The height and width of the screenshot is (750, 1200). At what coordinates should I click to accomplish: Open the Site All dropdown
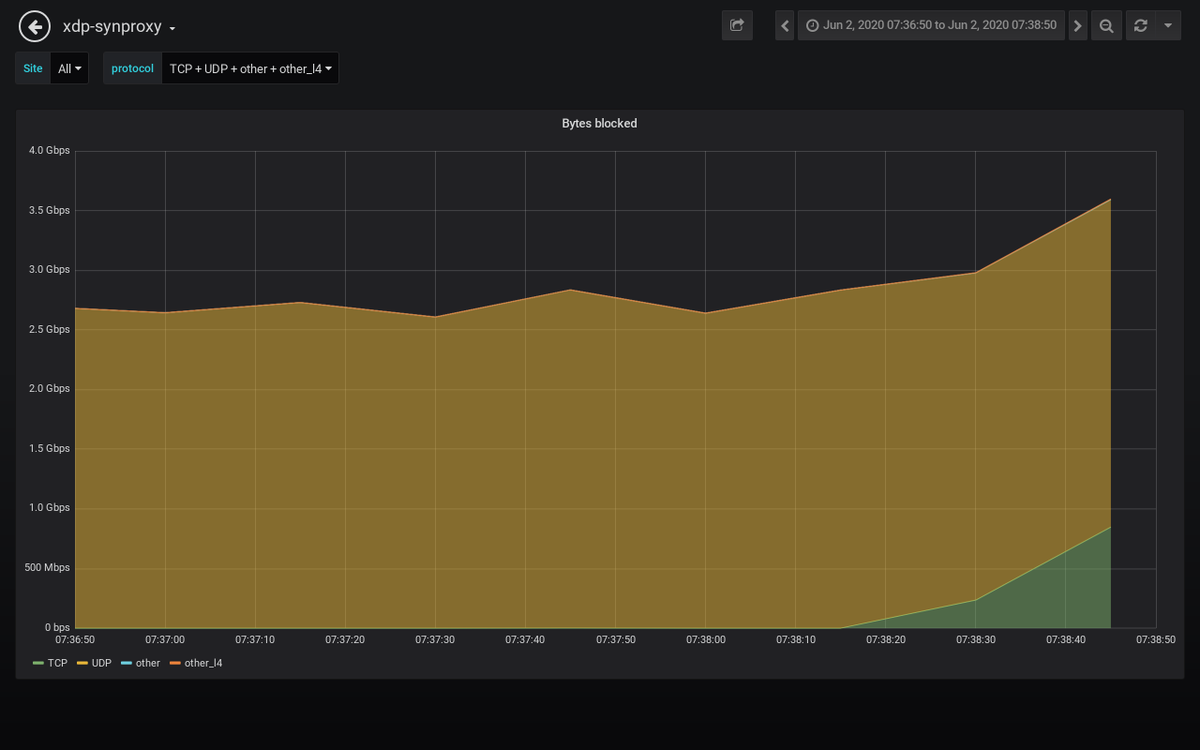coord(69,68)
